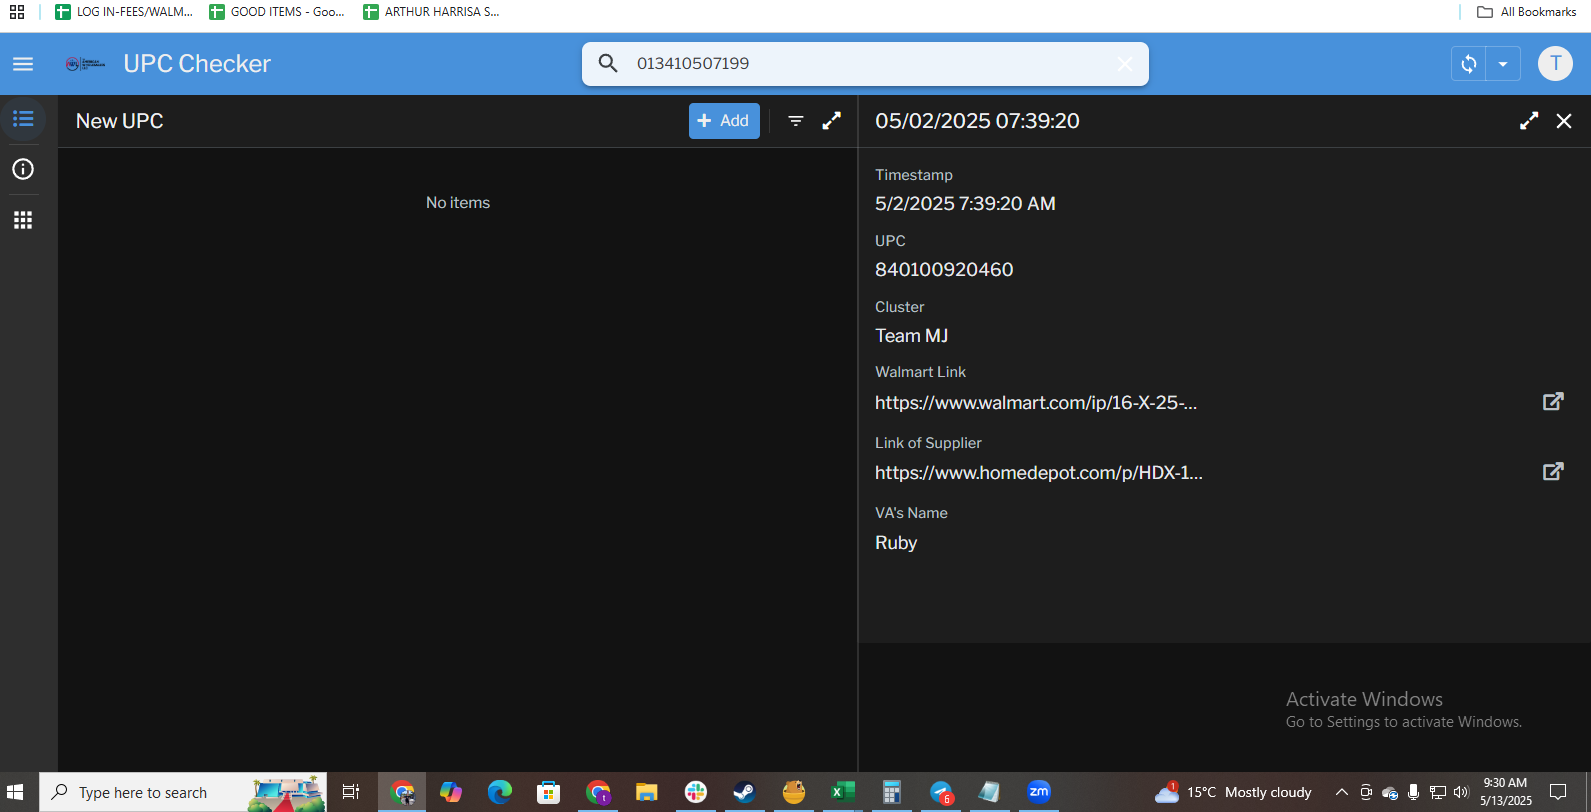Click the list view sidebar icon
The image size is (1591, 812).
coord(23,120)
